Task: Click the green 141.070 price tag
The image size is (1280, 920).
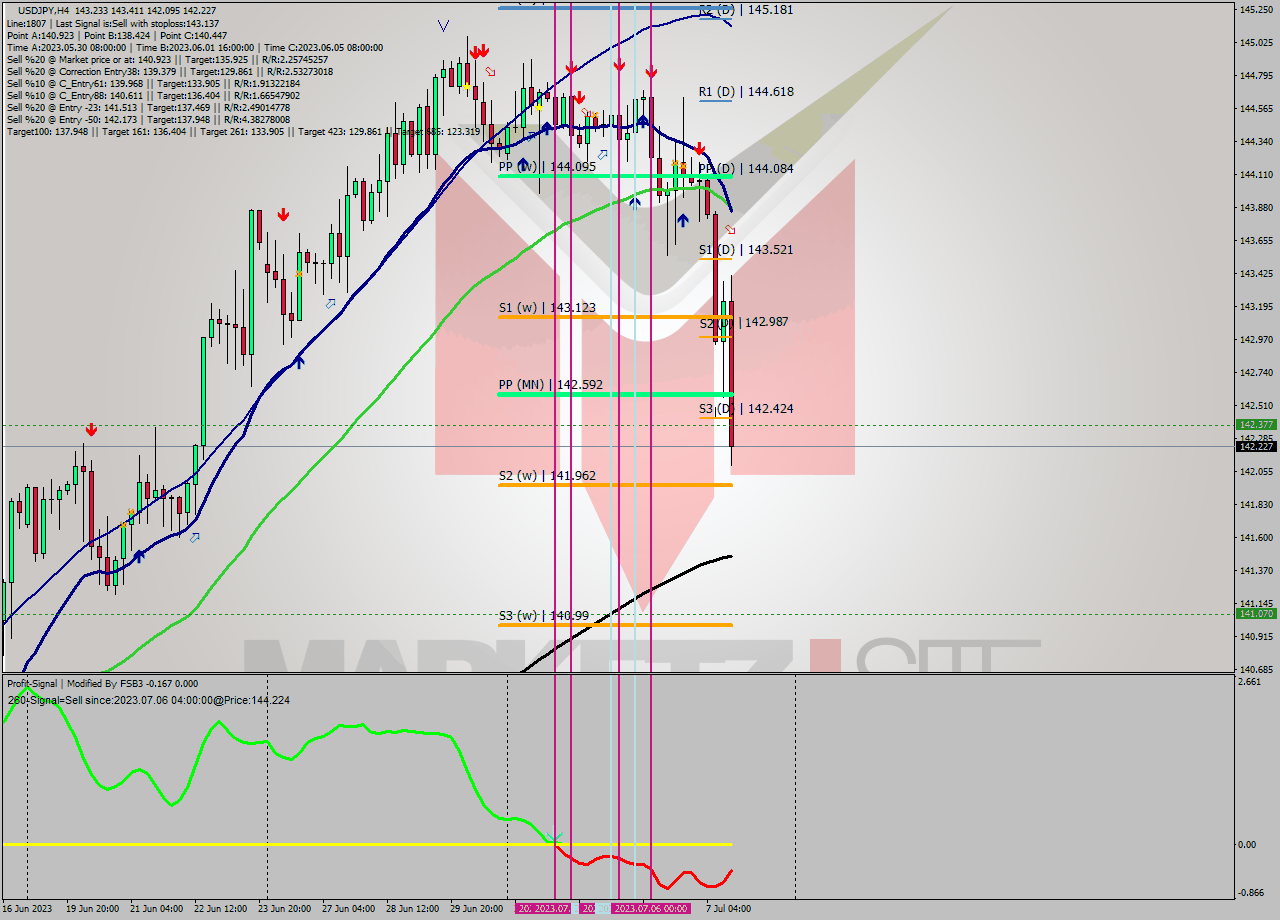Action: tap(1256, 614)
